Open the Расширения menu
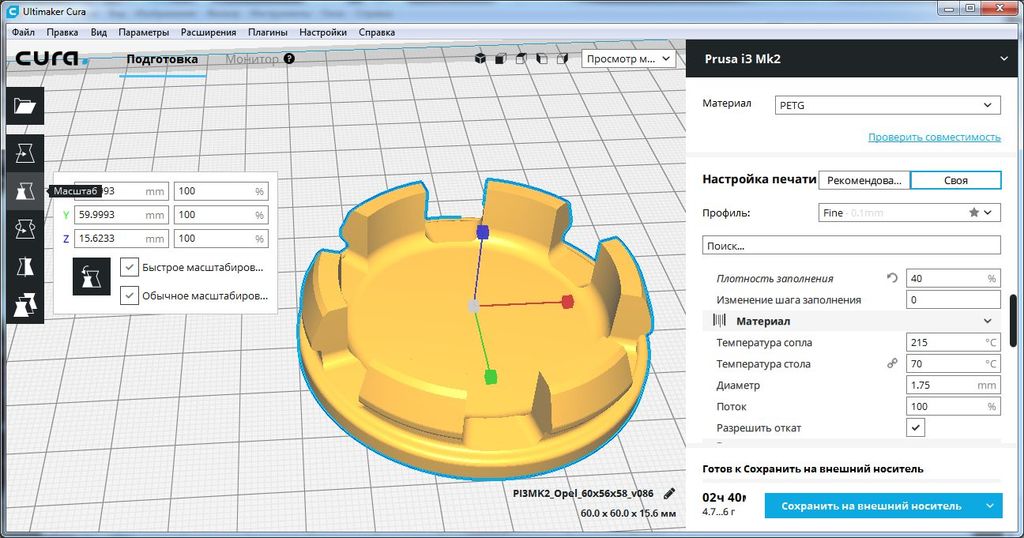Viewport: 1024px width, 538px height. (x=209, y=32)
